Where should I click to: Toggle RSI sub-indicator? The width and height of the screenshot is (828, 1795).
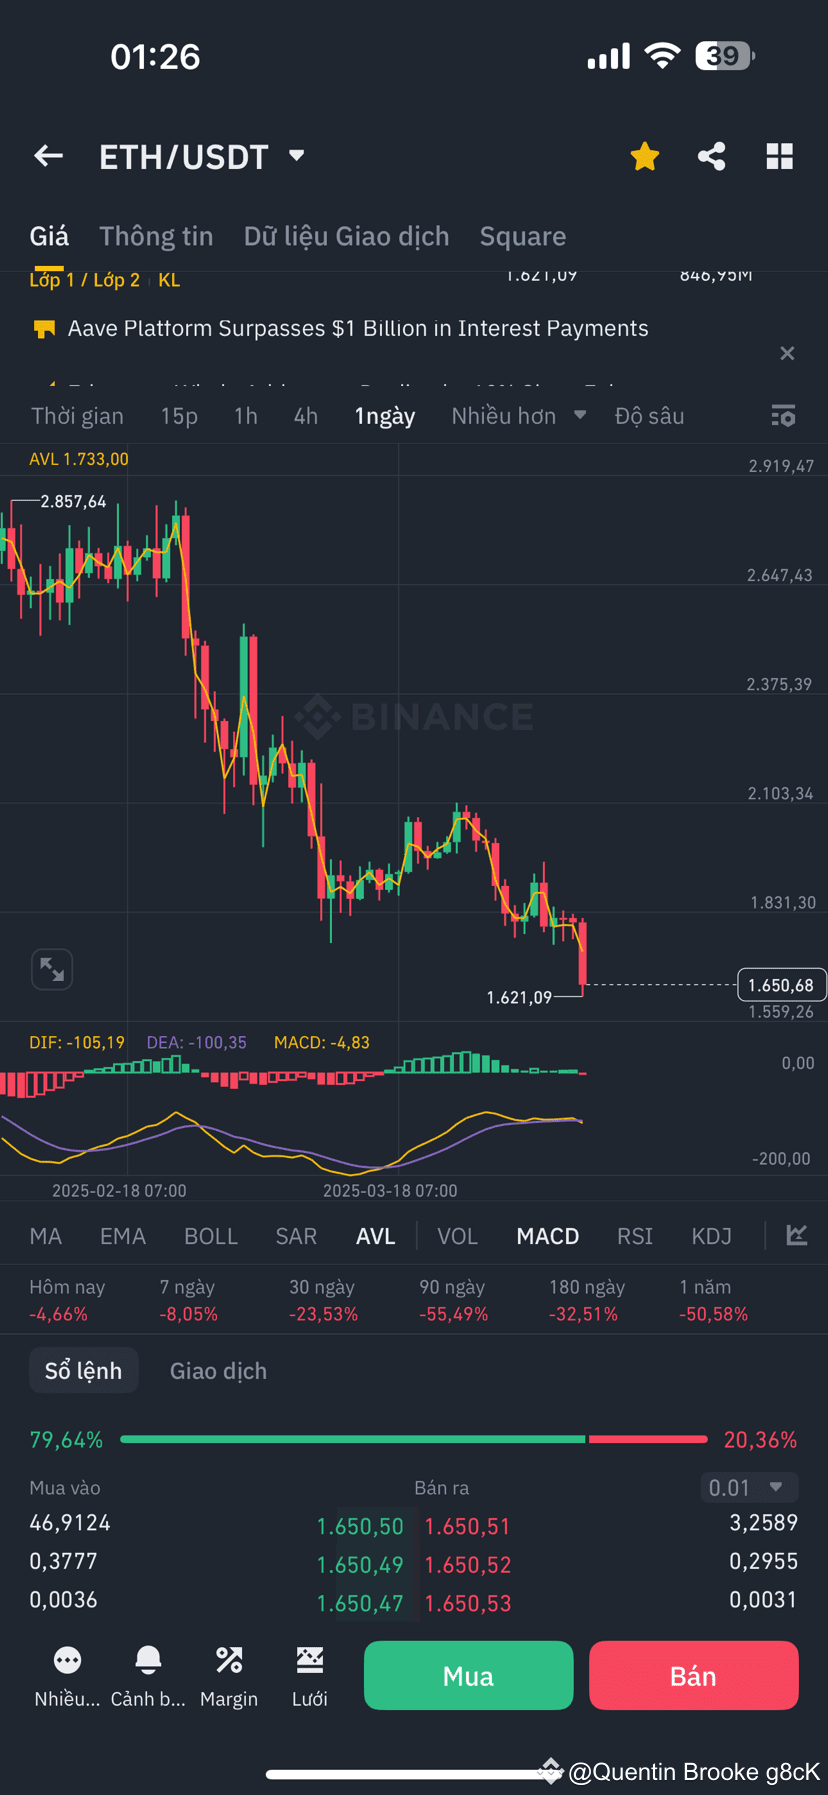click(635, 1236)
